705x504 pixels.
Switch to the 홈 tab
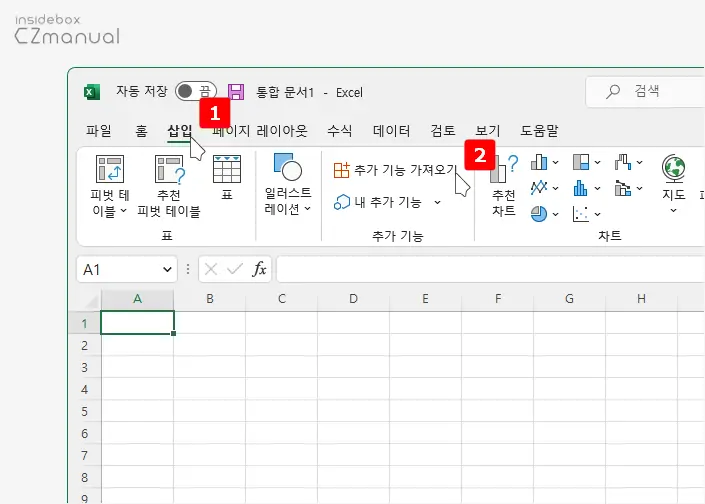pyautogui.click(x=141, y=131)
